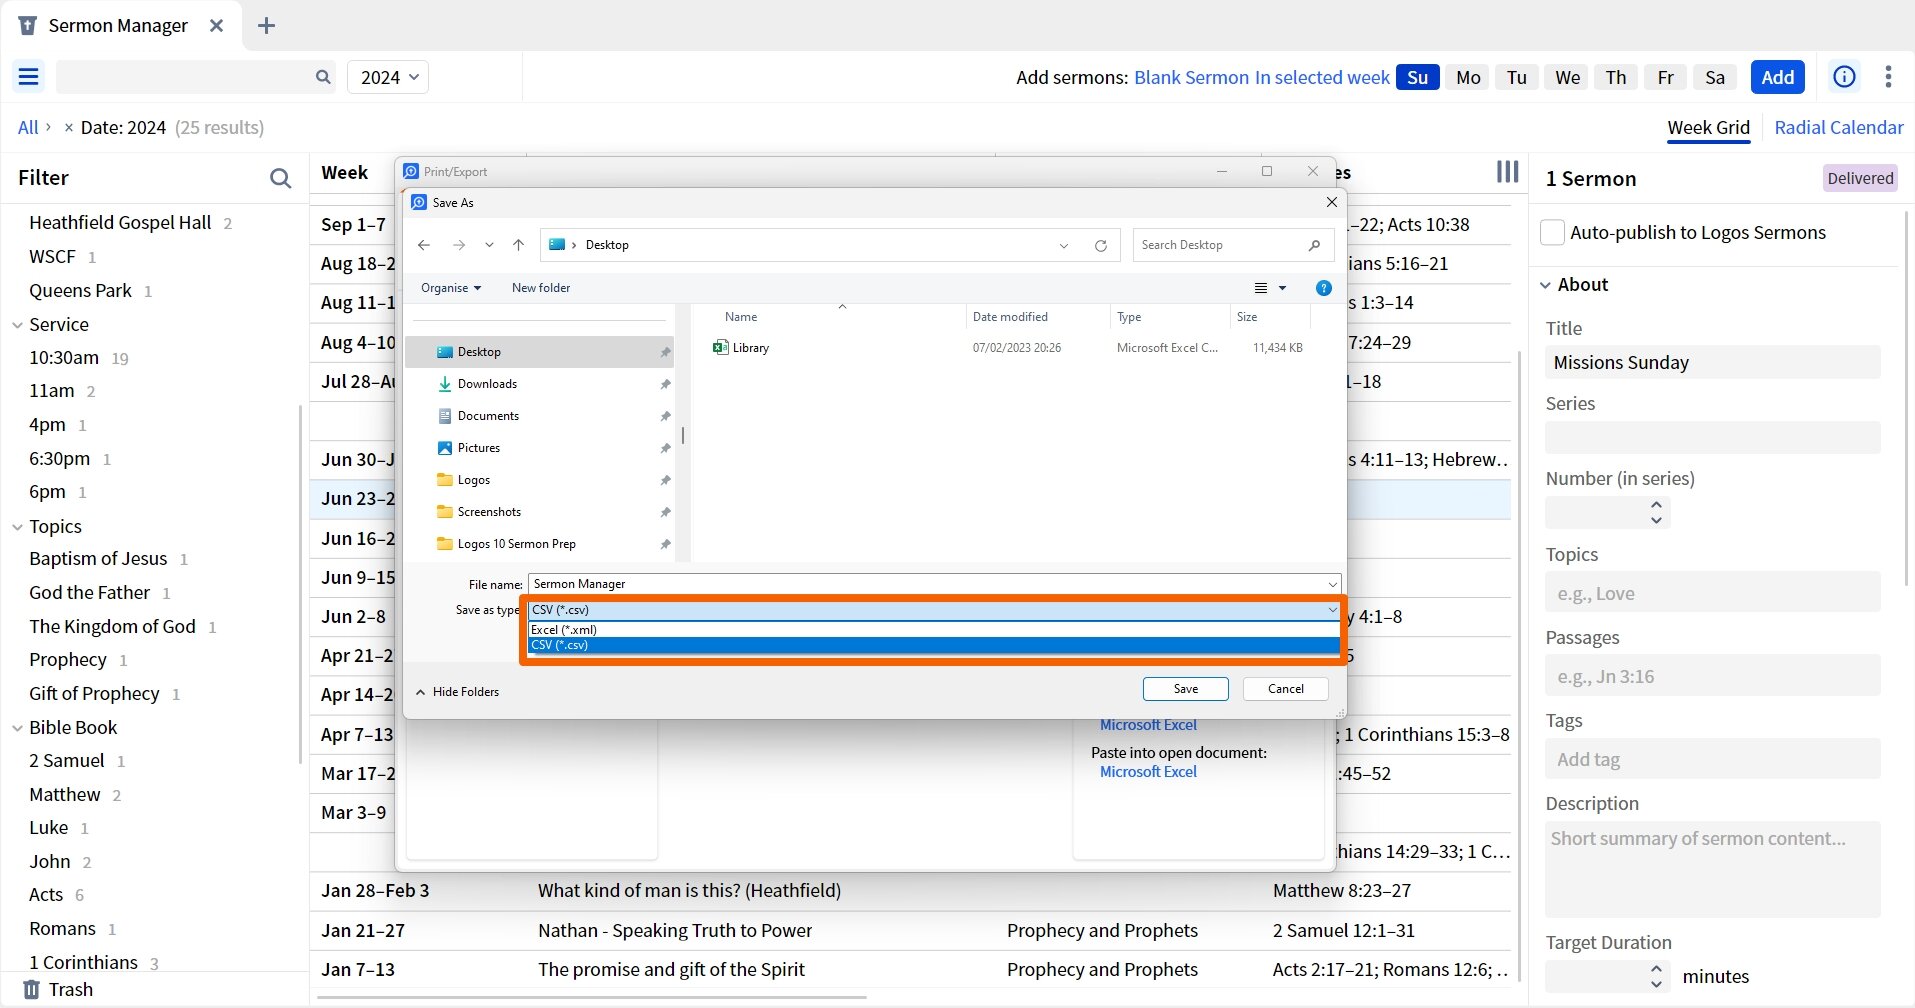Open the Logos folder in navigation pane

(473, 480)
